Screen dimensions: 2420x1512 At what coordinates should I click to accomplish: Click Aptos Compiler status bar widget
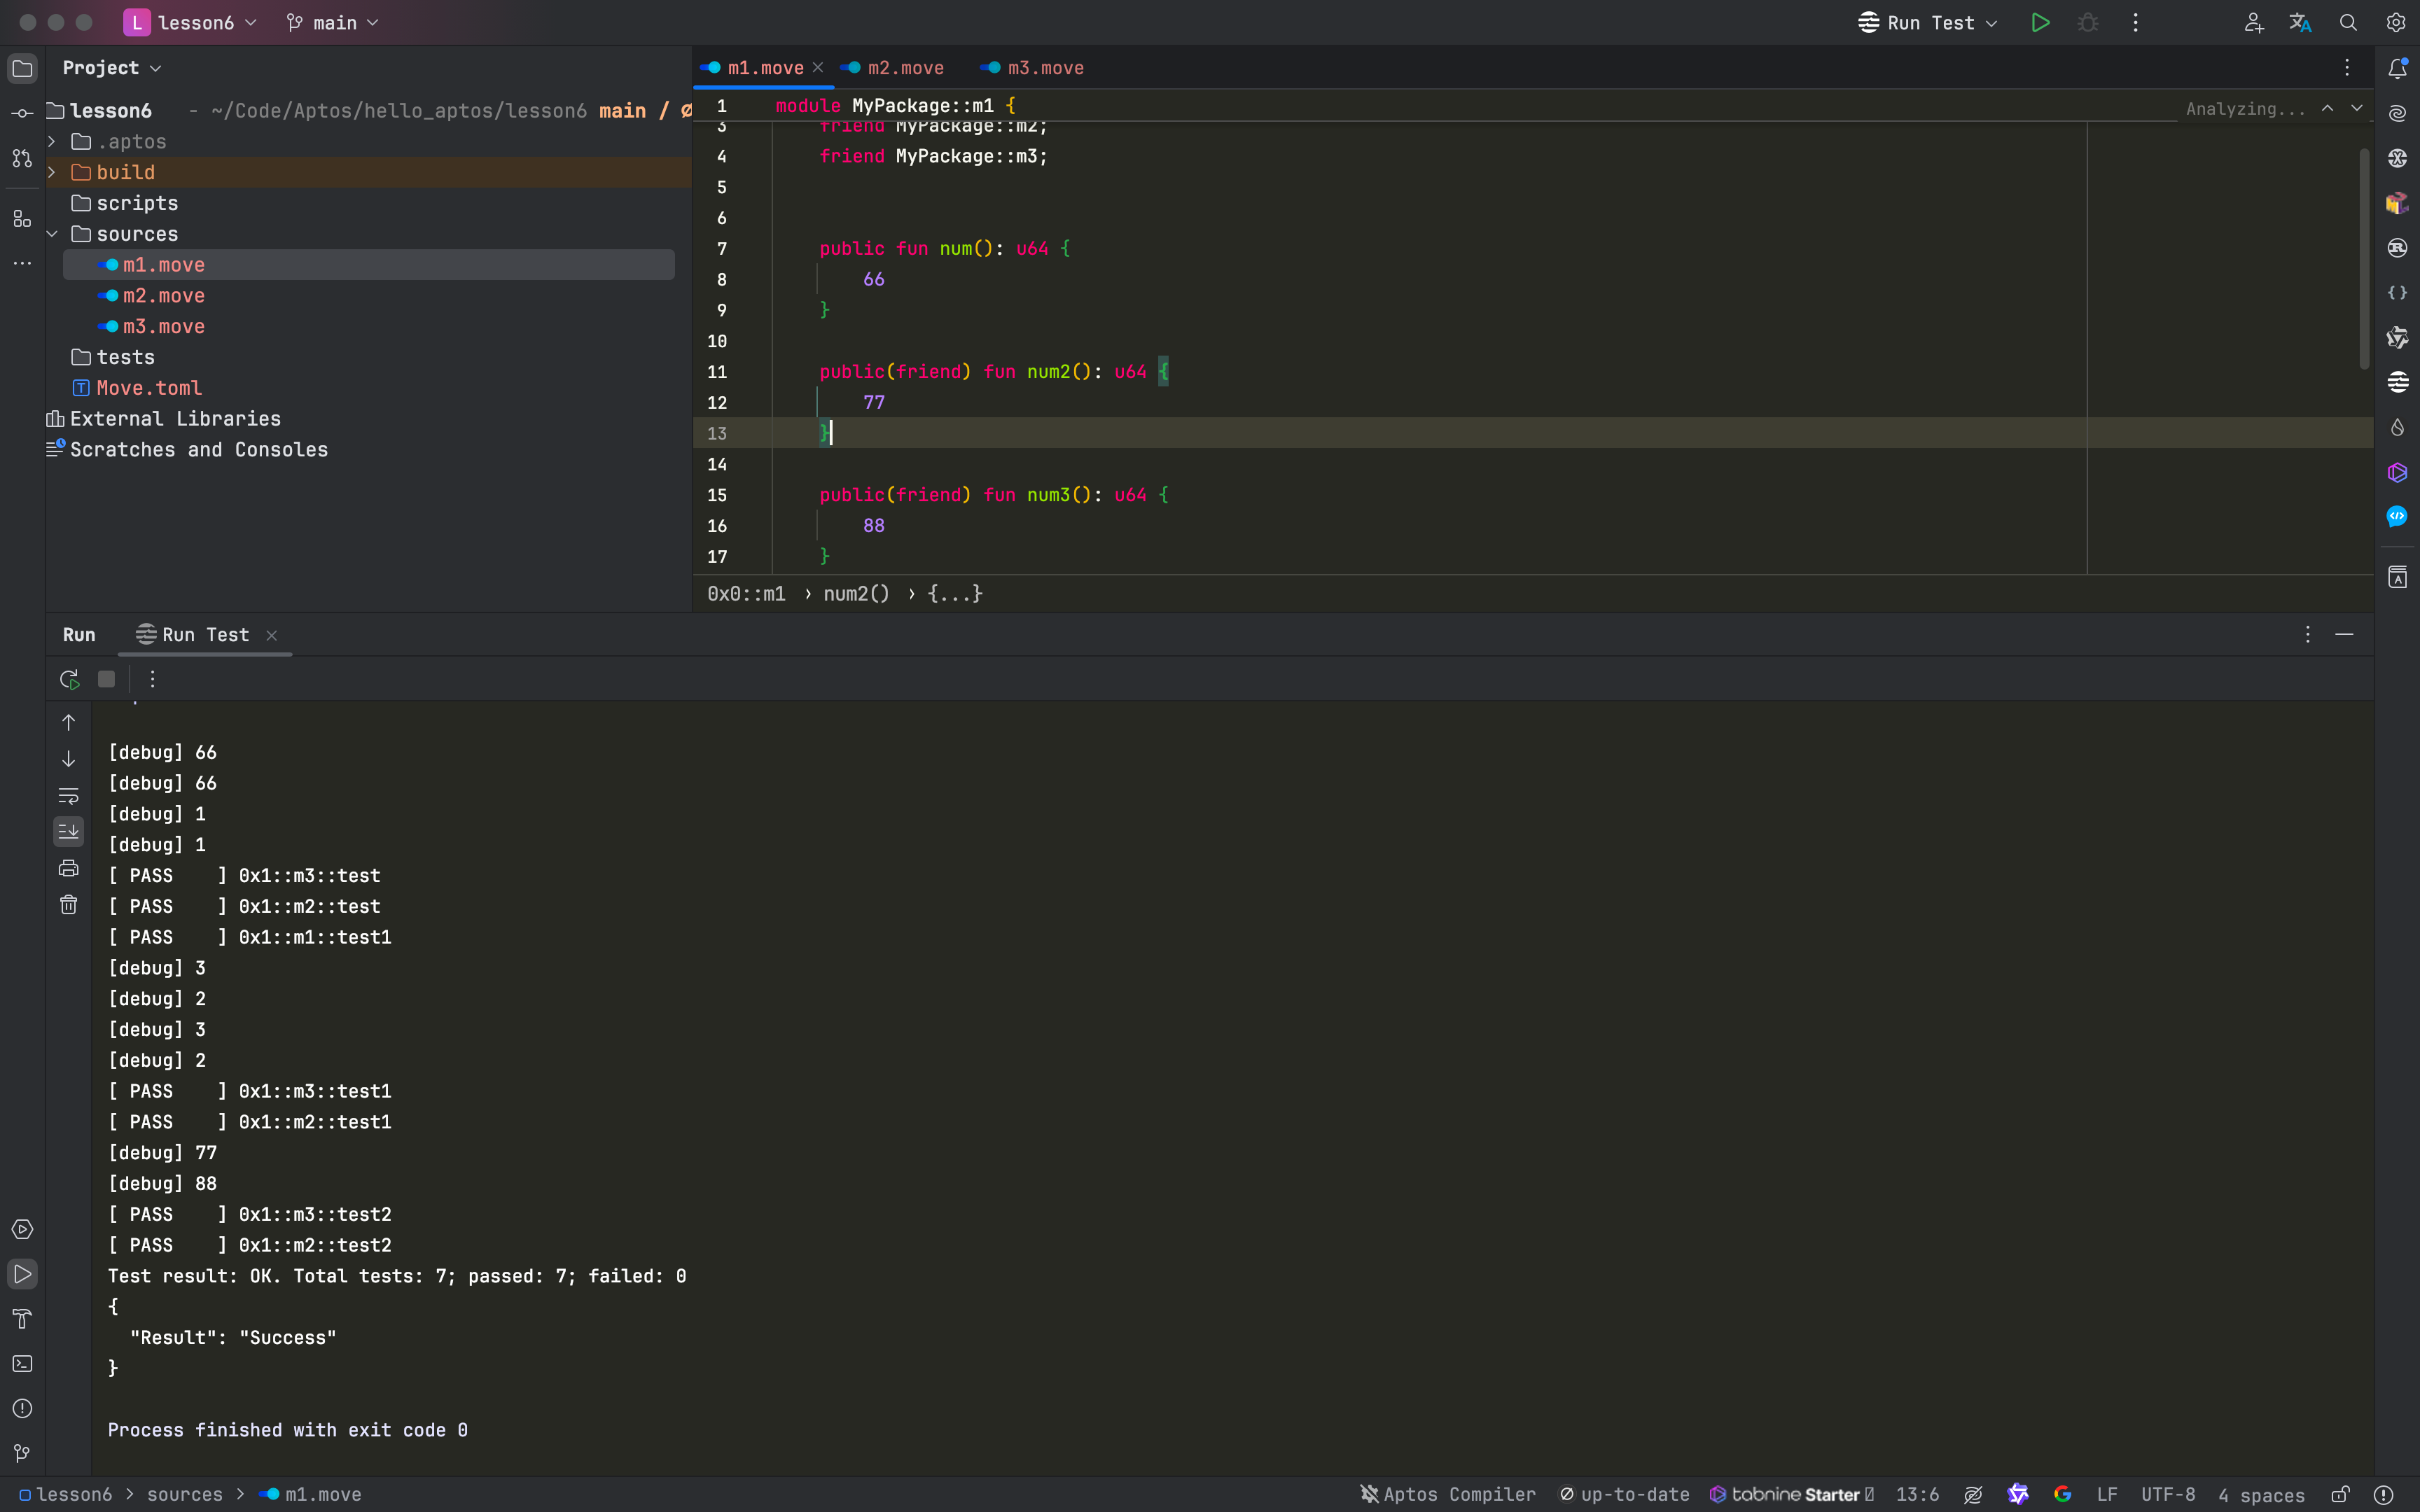click(1448, 1494)
